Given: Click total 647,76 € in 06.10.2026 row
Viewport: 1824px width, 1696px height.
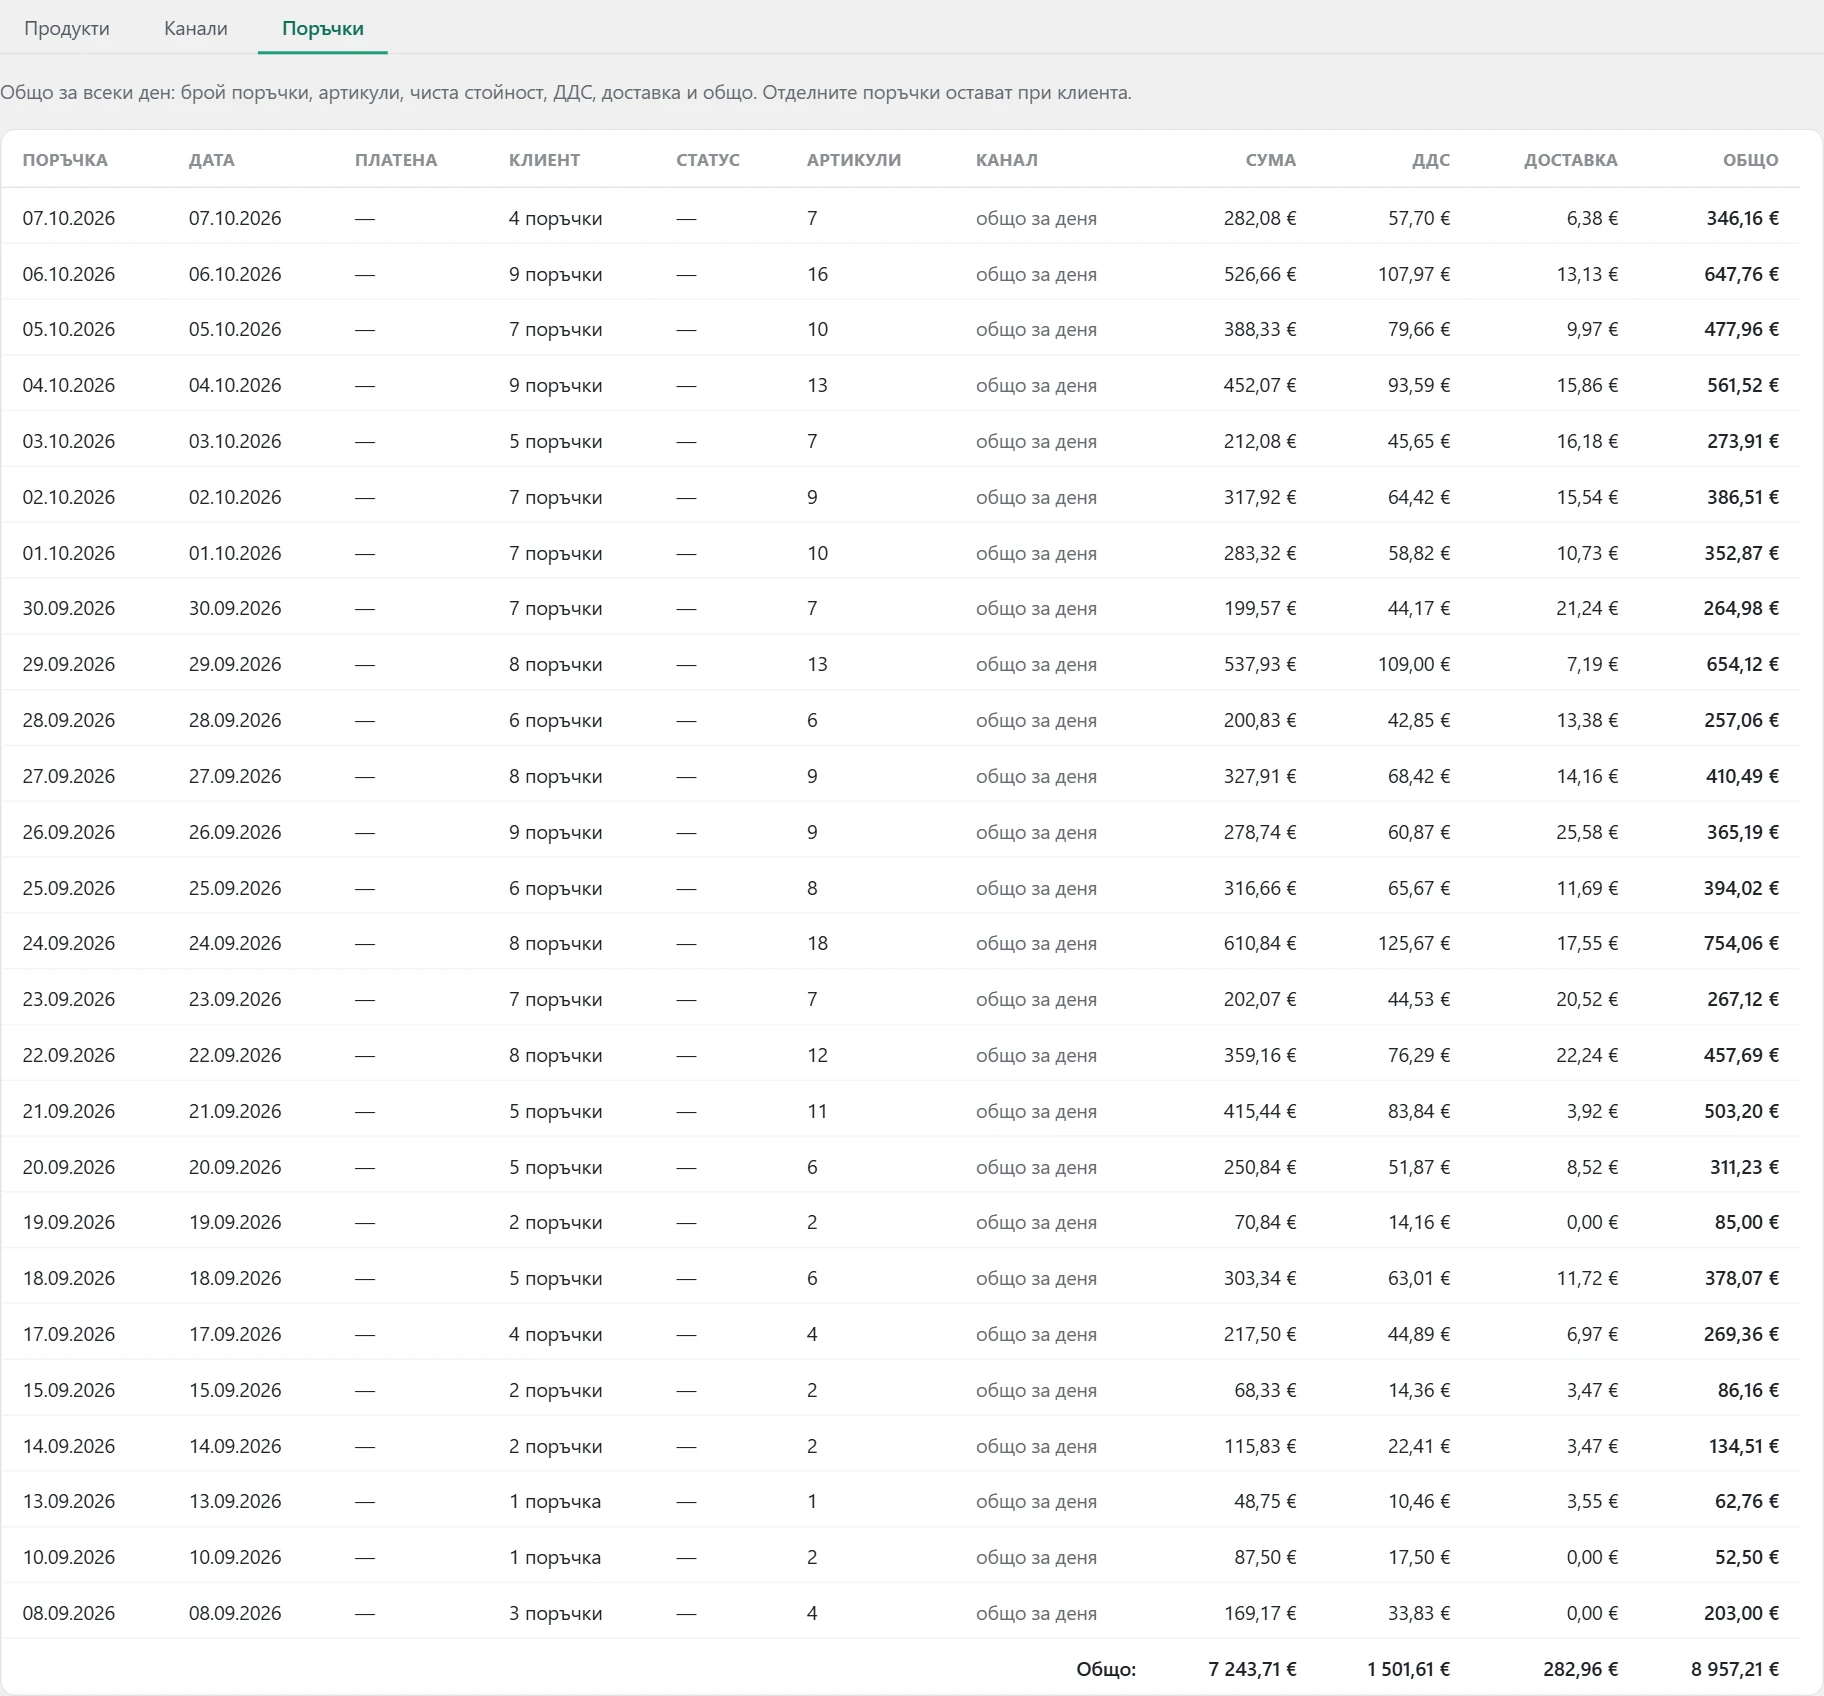Looking at the screenshot, I should [1742, 274].
